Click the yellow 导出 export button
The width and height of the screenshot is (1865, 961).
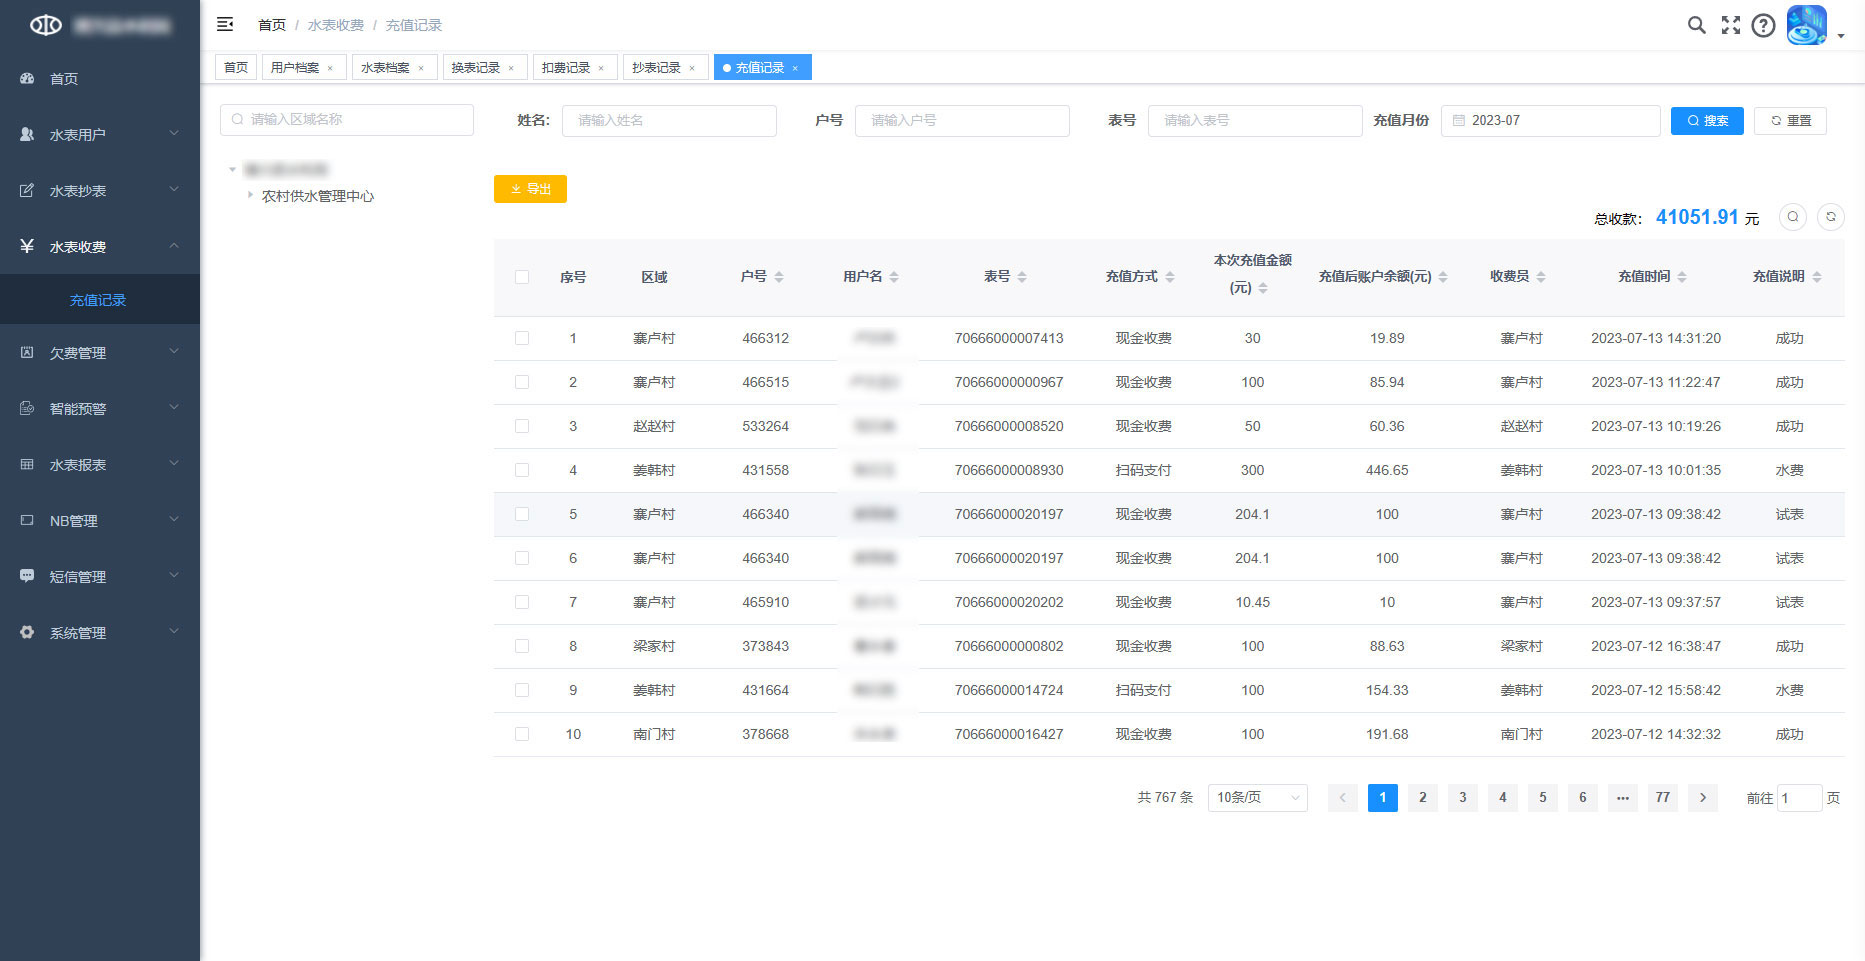click(x=530, y=189)
